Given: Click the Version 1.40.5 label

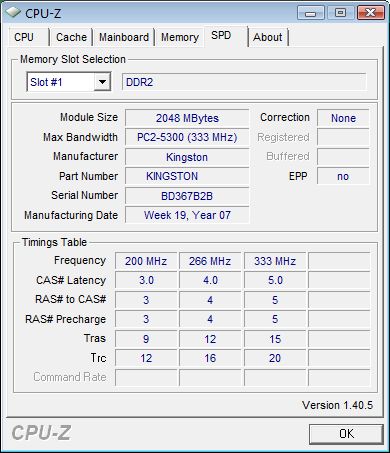Looking at the screenshot, I should coord(337,405).
